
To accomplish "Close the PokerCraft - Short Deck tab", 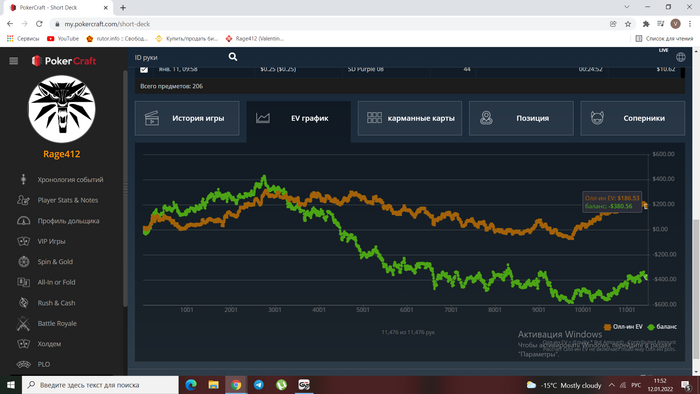I will (x=106, y=8).
